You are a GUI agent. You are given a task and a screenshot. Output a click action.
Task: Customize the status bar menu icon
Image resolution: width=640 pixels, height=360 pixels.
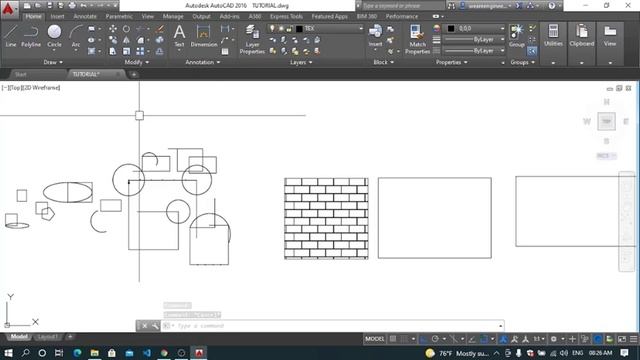[633, 339]
